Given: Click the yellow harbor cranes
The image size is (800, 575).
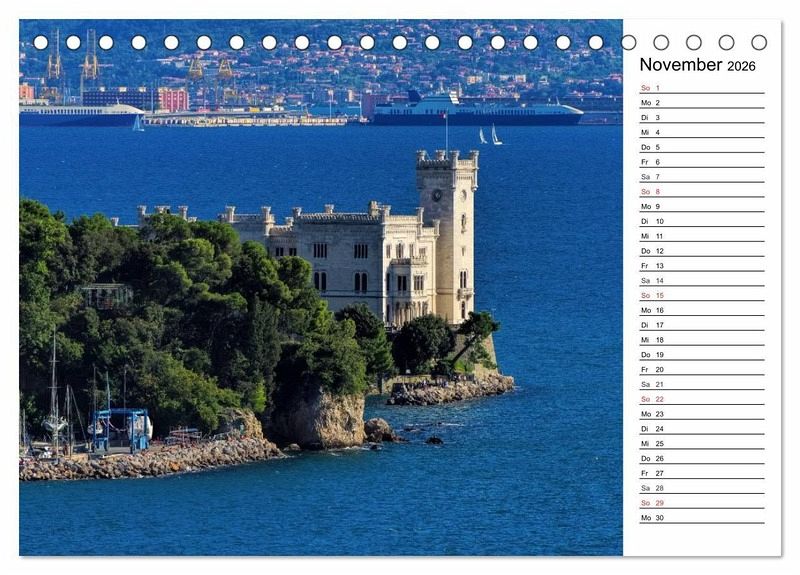Looking at the screenshot, I should click(208, 72).
